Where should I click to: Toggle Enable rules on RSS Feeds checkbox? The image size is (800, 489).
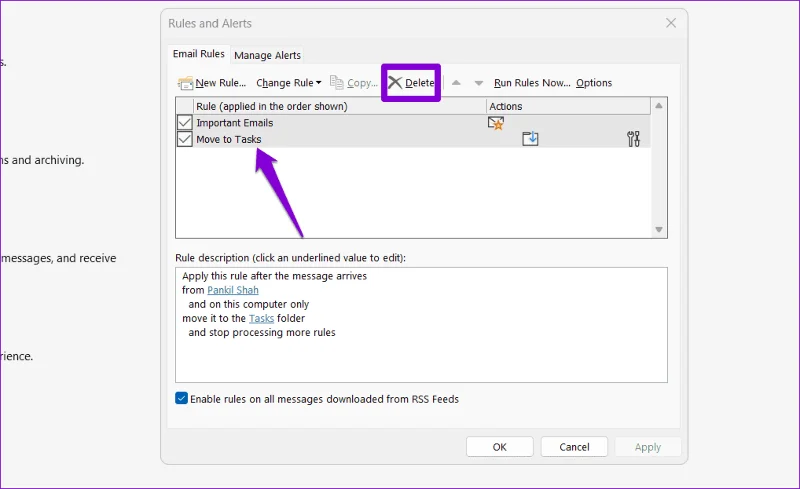pos(181,398)
